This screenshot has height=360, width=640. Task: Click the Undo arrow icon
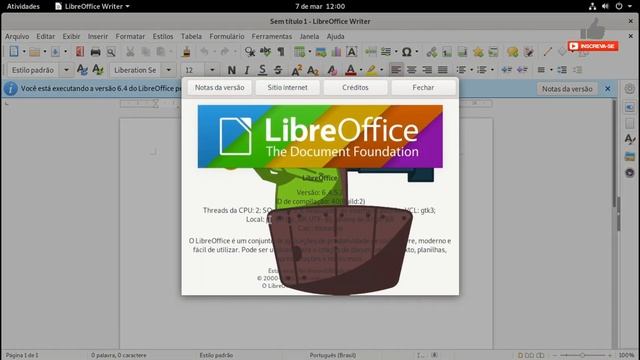pos(204,52)
